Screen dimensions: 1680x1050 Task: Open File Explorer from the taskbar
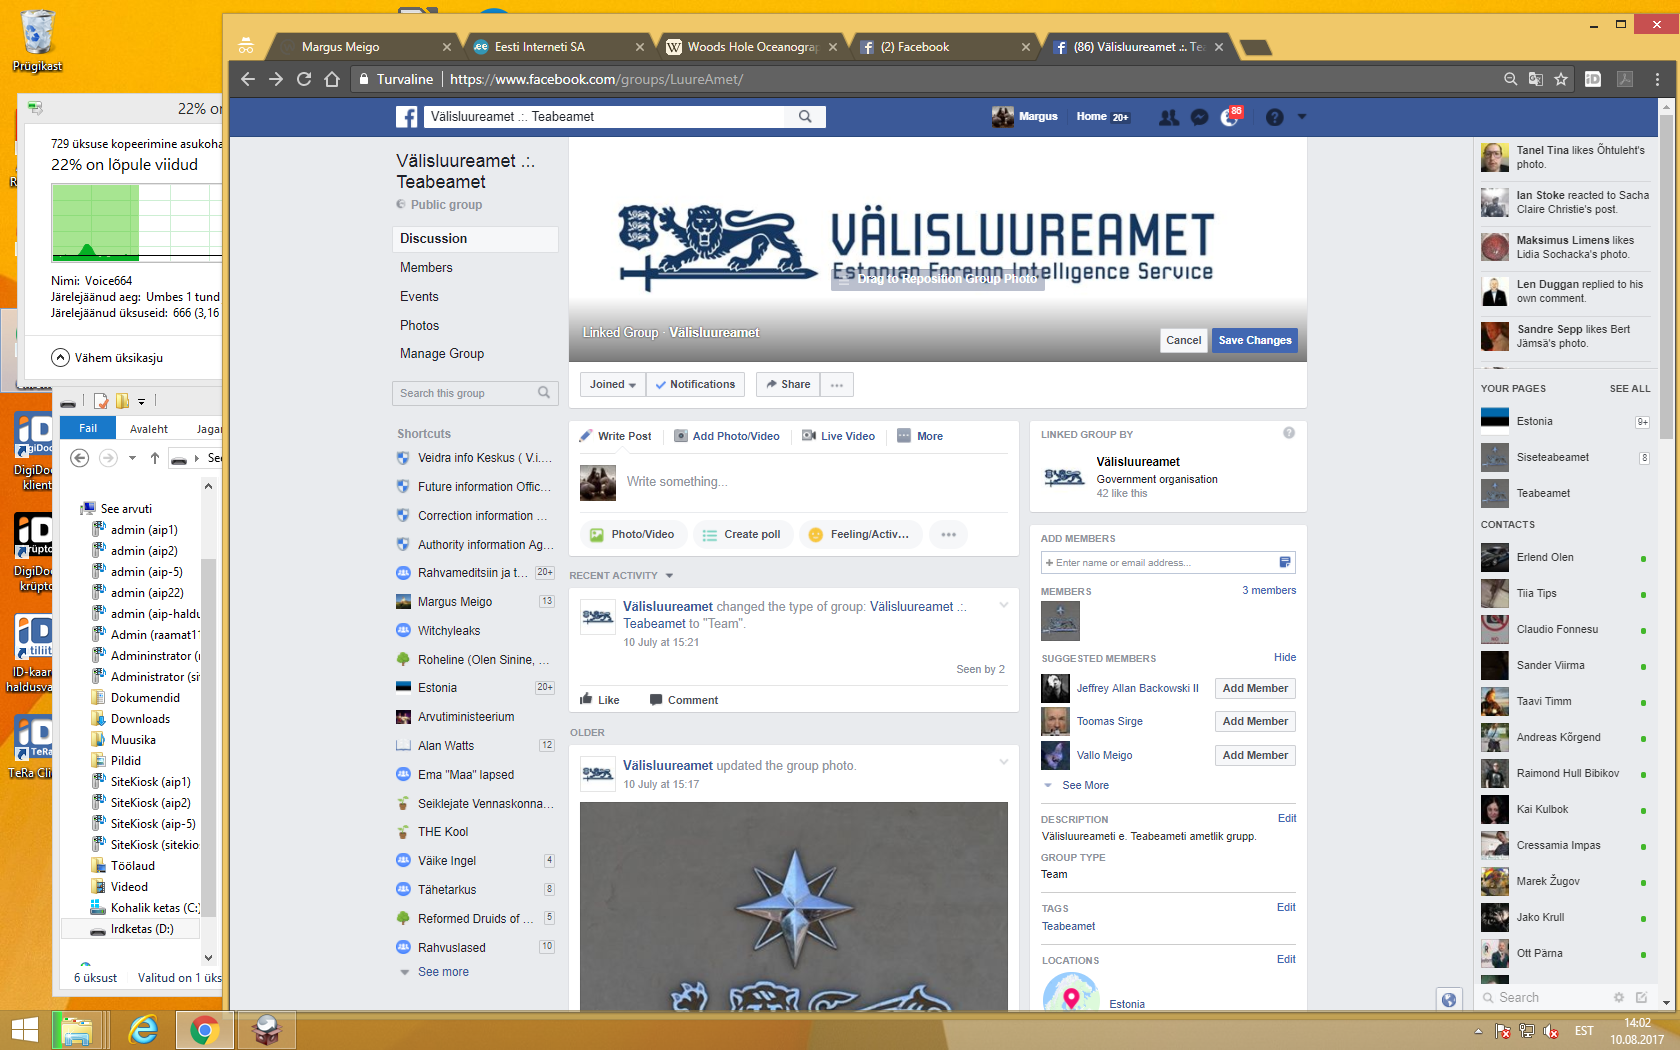[x=79, y=1030]
